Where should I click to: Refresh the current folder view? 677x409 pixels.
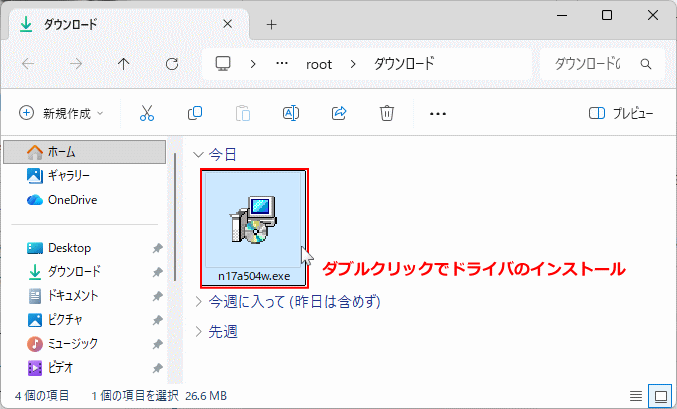(x=172, y=64)
